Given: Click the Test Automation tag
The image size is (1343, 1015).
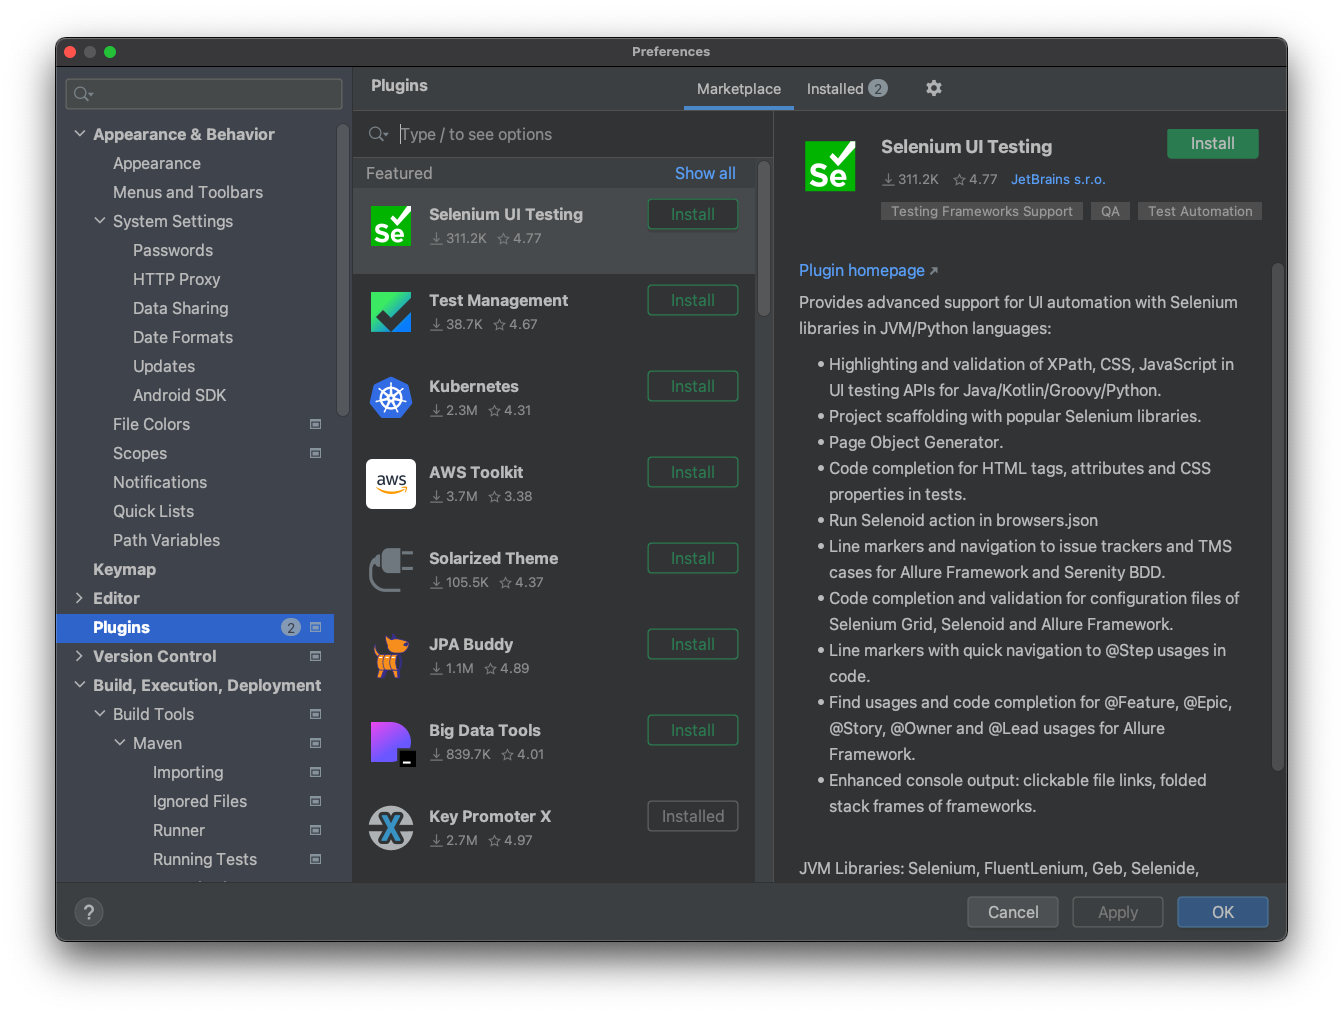Looking at the screenshot, I should tap(1200, 211).
